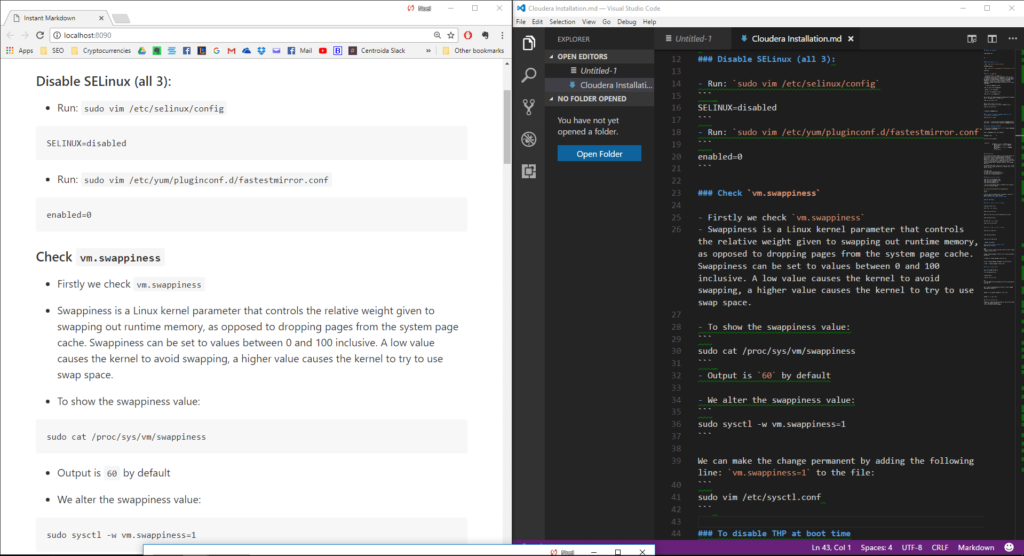The height and width of the screenshot is (556, 1024).
Task: Show hidden bookmarks with the chevron
Action: [x=428, y=50]
